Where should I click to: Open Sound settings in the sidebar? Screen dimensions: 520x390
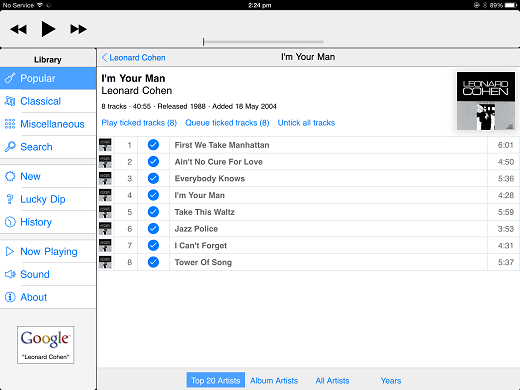pos(48,274)
